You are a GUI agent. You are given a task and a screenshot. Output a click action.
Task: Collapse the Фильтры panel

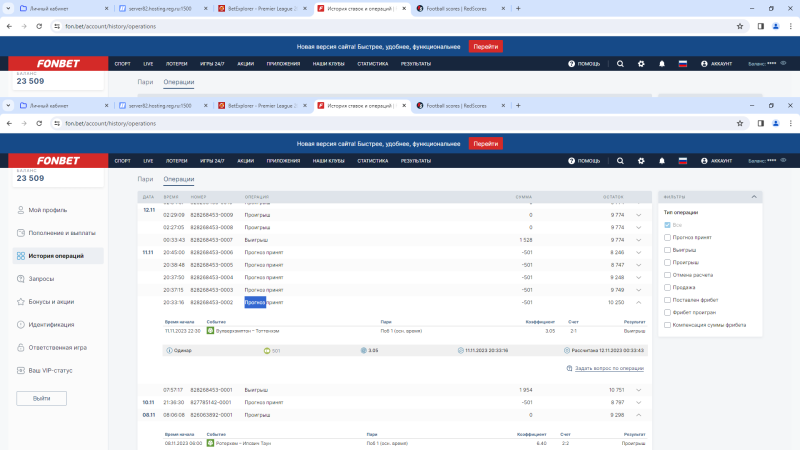754,197
